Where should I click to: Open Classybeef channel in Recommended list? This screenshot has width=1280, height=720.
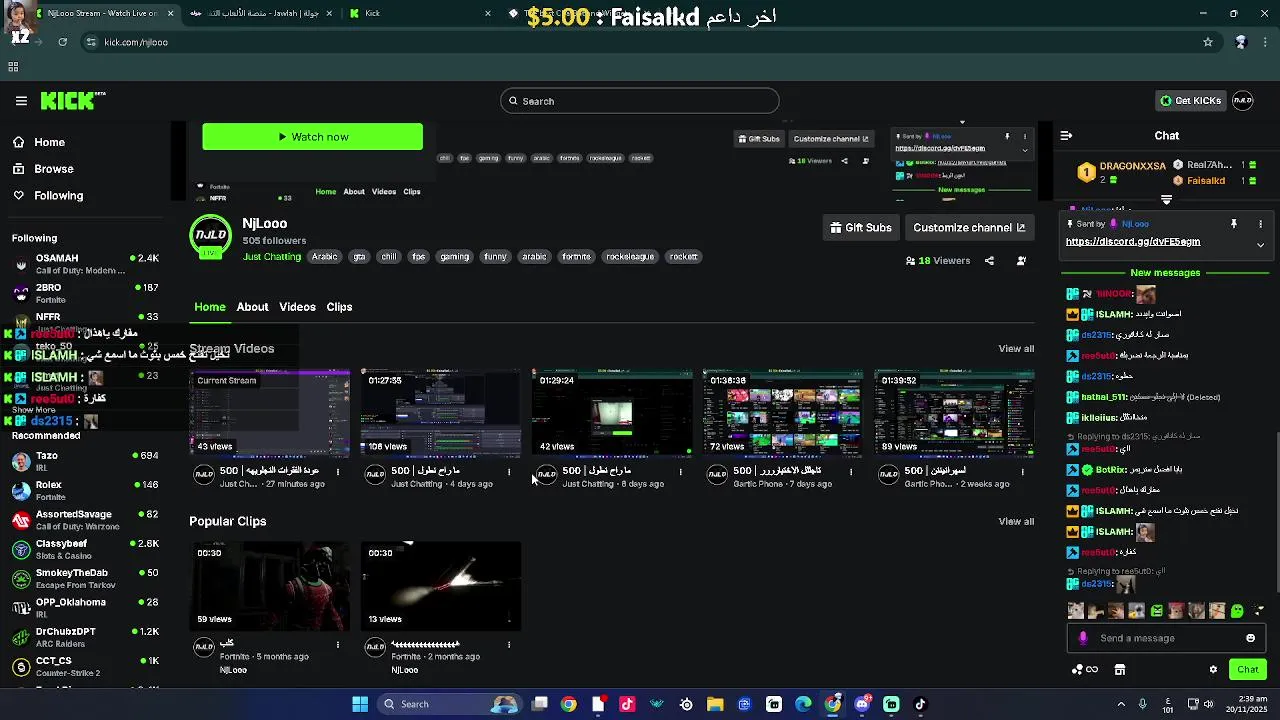point(85,549)
